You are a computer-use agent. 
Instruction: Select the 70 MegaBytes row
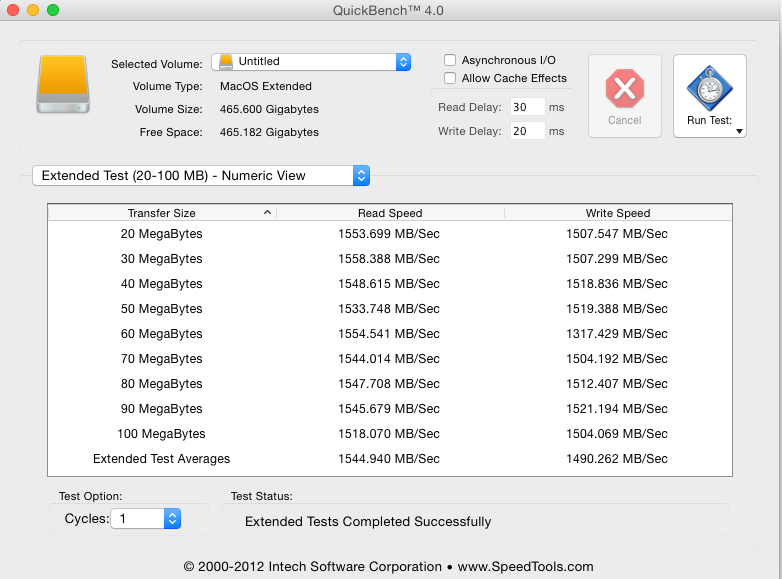coord(390,359)
